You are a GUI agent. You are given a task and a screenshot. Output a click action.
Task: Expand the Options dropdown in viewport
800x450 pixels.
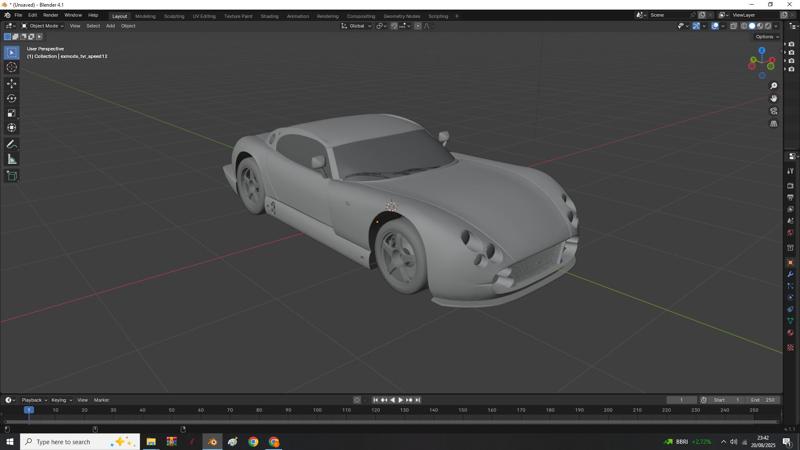pyautogui.click(x=766, y=37)
